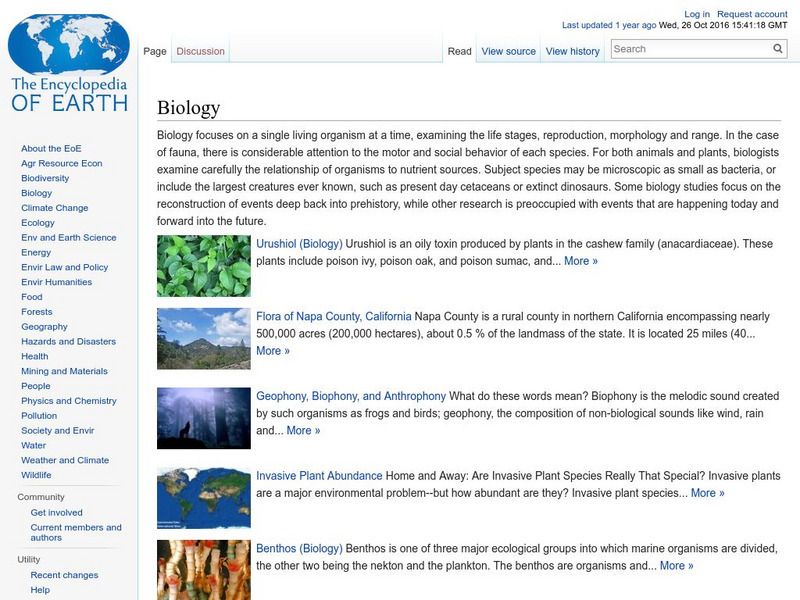Open Envir Law and Policy link
Screen dimensions: 800x600
click(x=64, y=267)
